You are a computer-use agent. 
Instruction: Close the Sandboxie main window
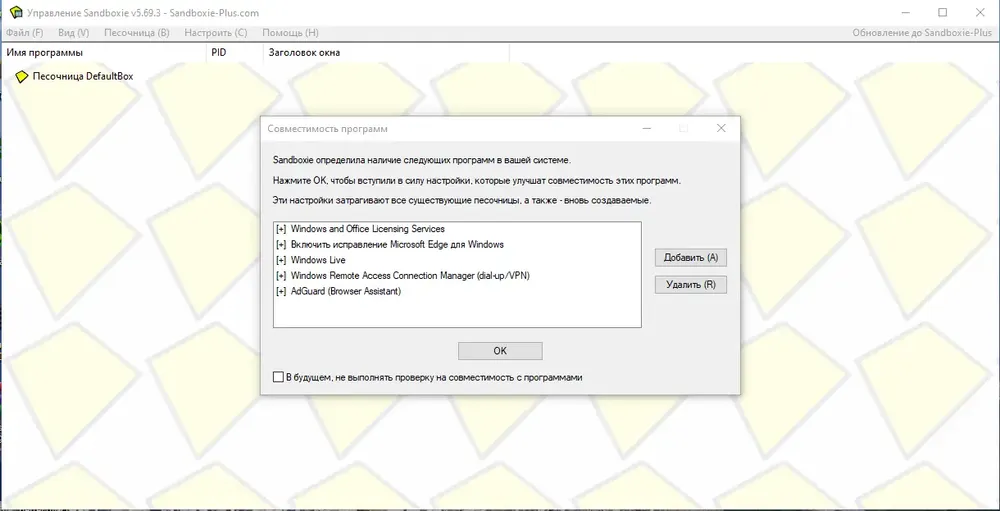click(981, 12)
